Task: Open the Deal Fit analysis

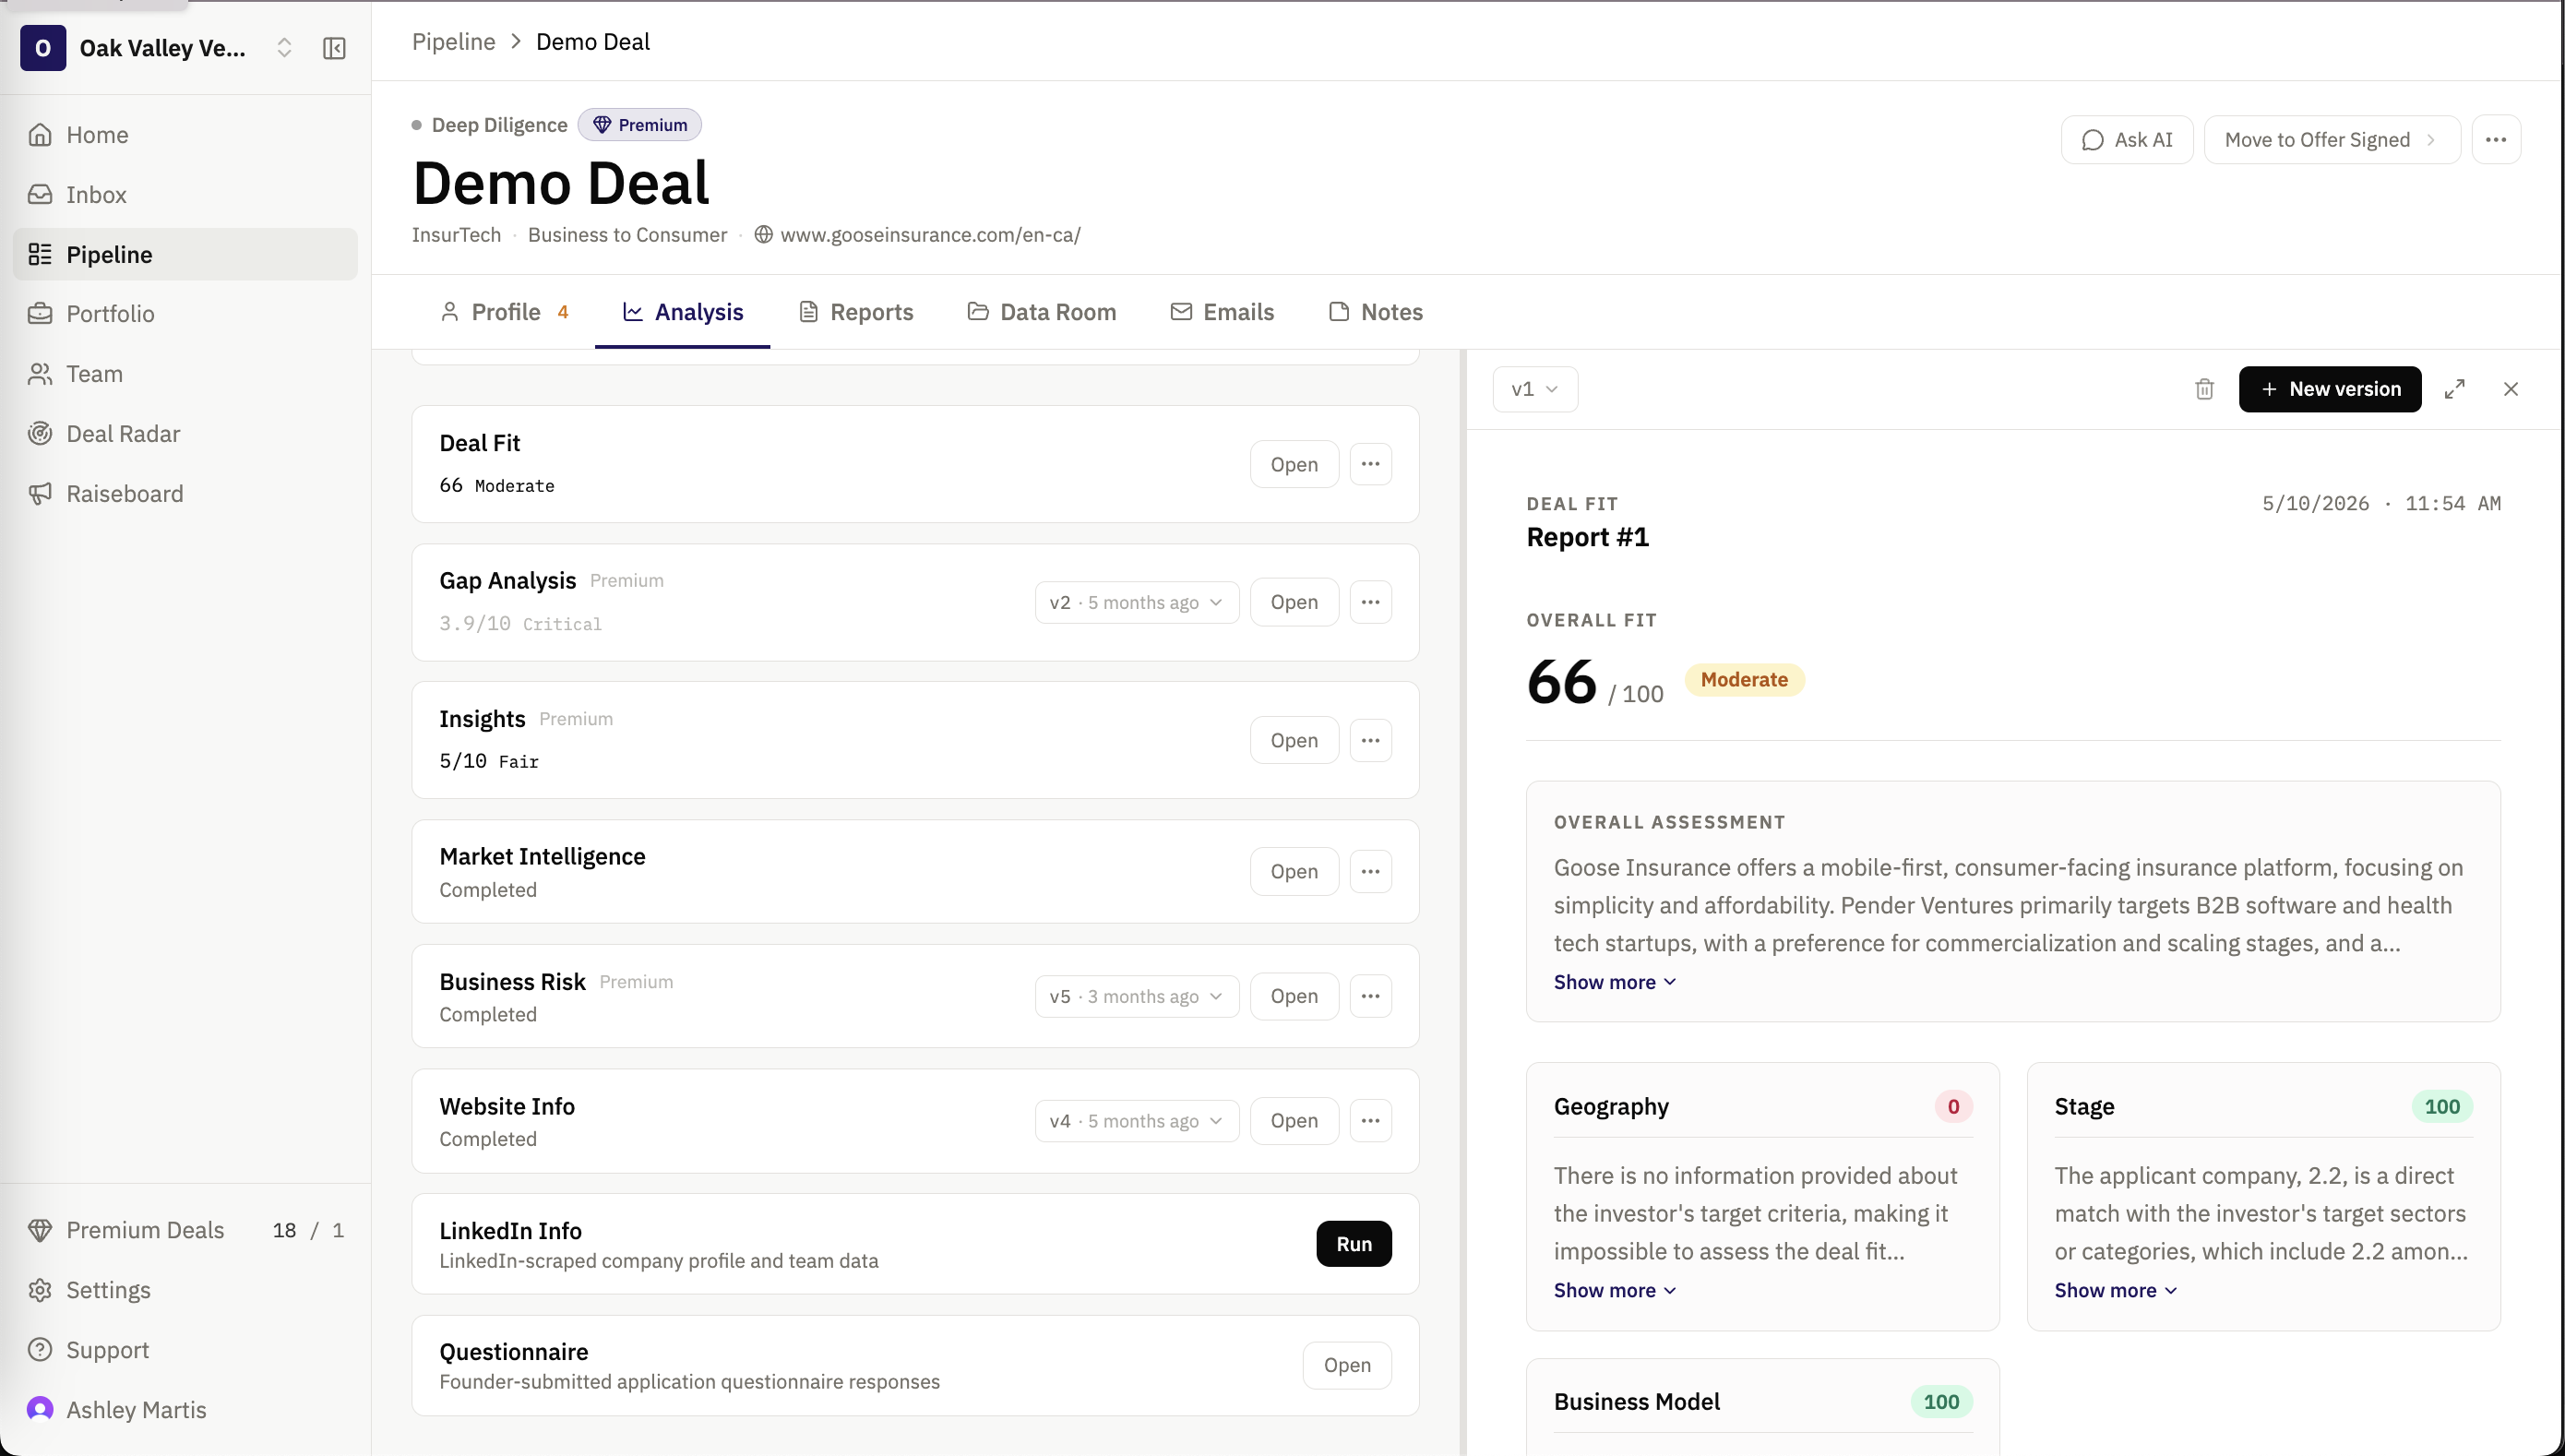Action: (x=1294, y=464)
